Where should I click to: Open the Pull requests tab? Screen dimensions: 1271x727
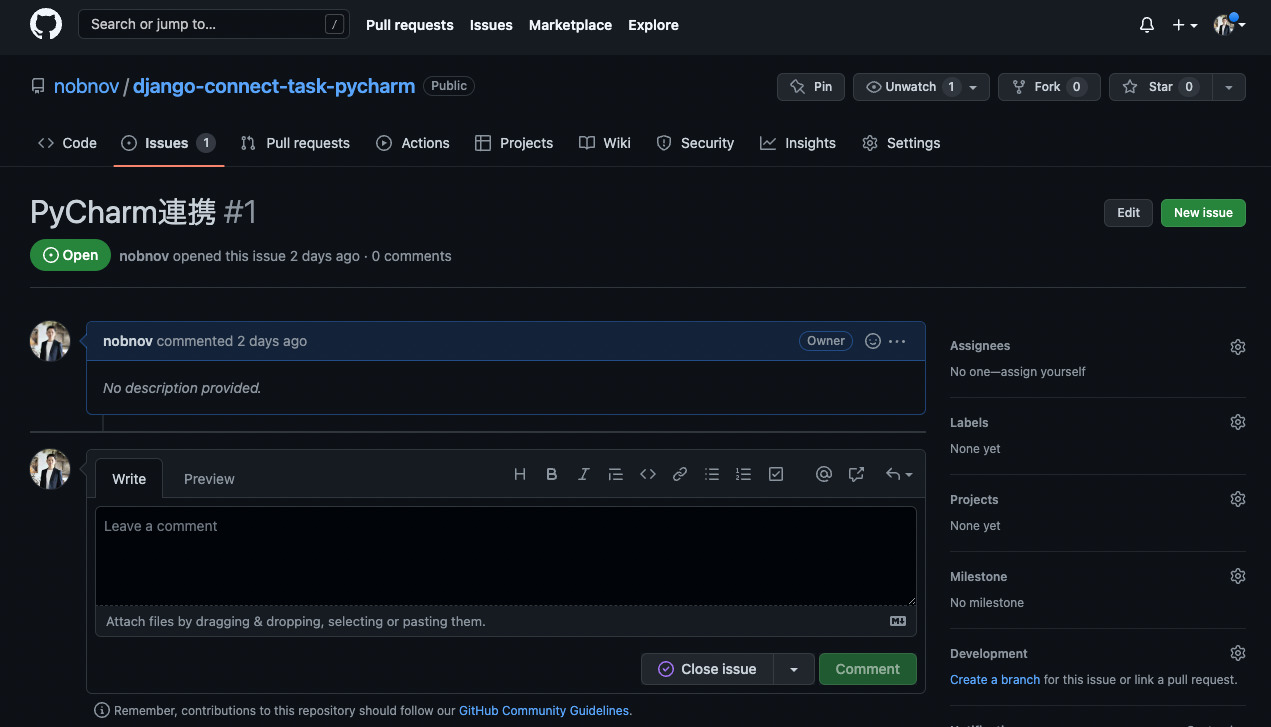[295, 143]
